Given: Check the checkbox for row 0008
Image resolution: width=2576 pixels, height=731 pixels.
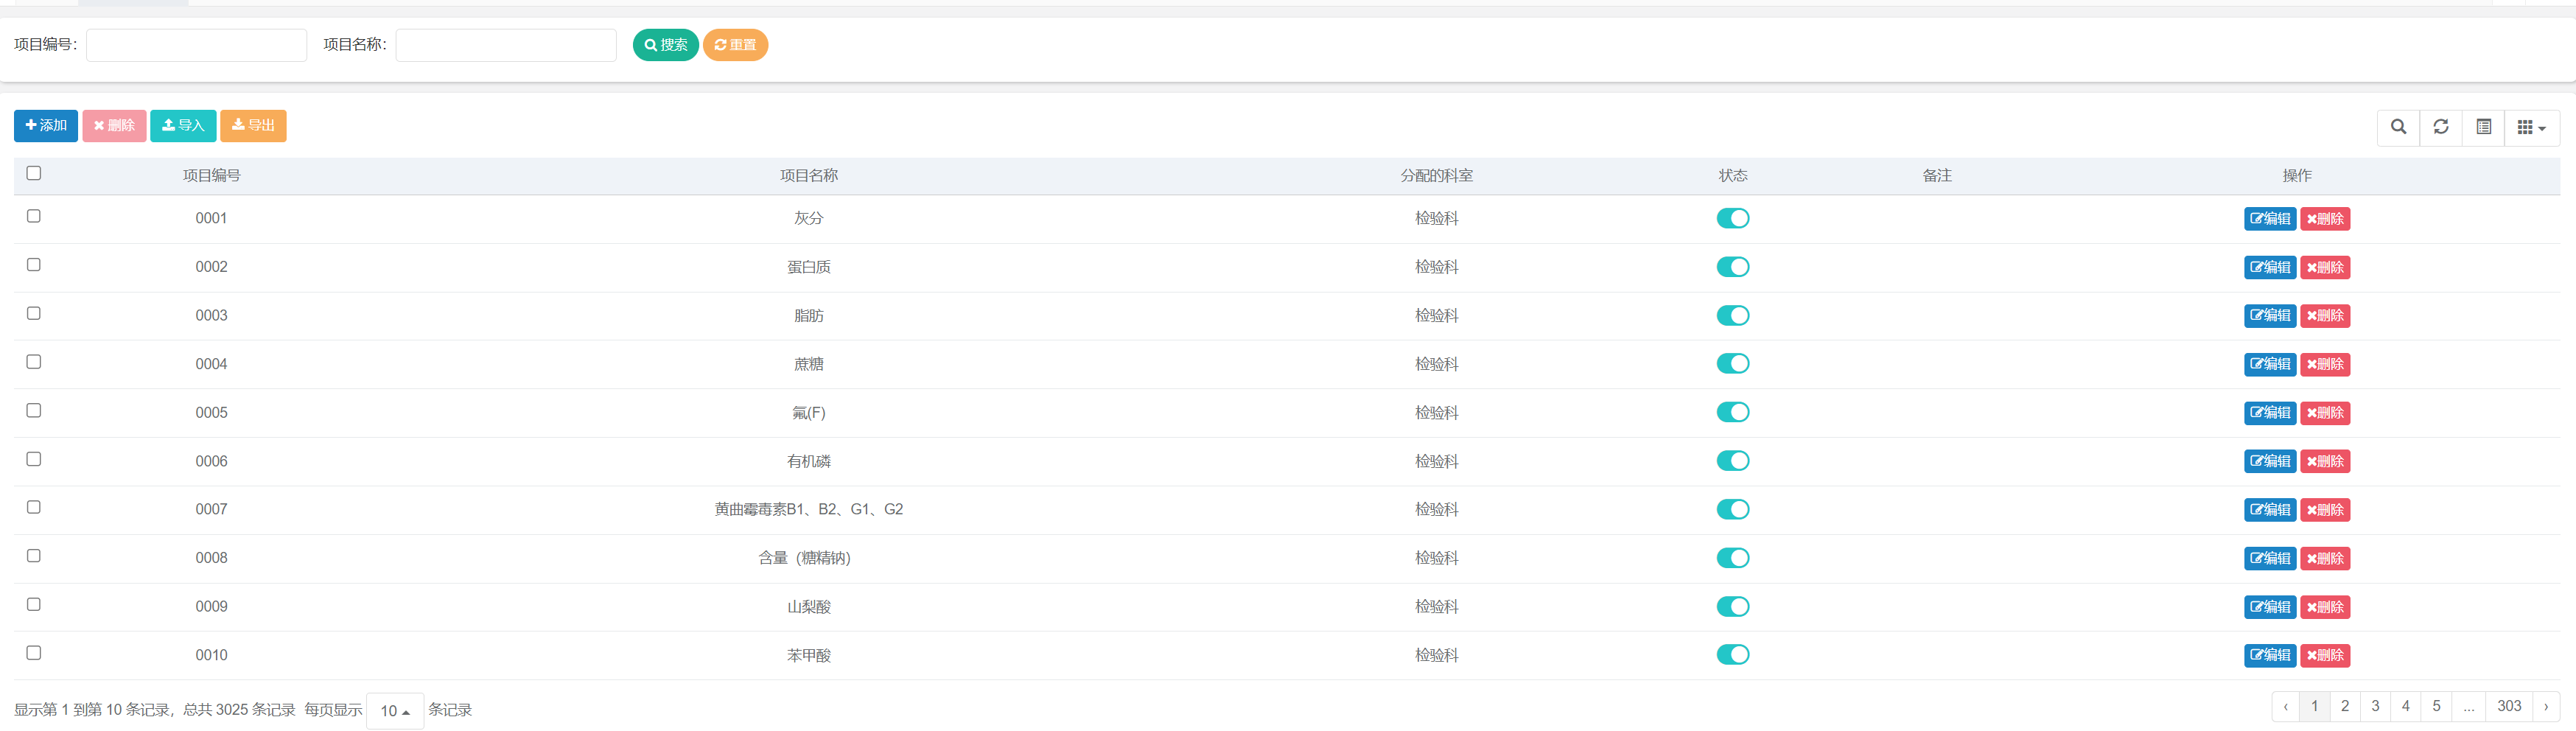Looking at the screenshot, I should pyautogui.click(x=34, y=556).
